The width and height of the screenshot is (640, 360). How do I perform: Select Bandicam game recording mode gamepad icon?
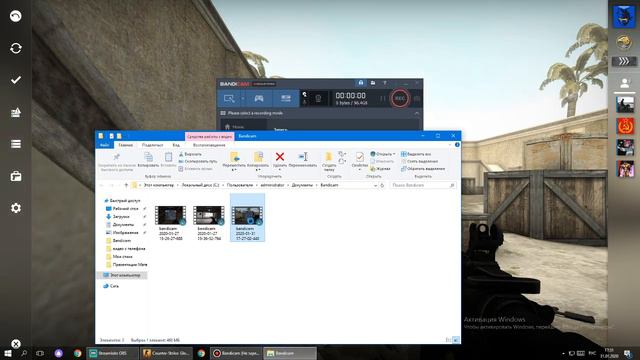pyautogui.click(x=259, y=98)
